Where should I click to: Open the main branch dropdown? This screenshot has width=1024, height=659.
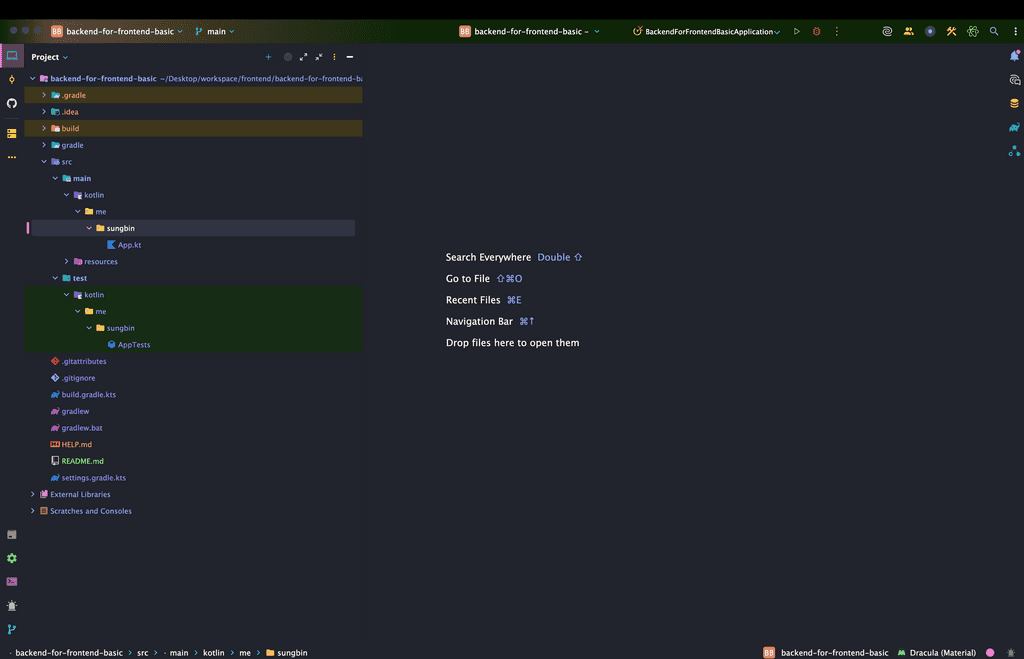(214, 31)
